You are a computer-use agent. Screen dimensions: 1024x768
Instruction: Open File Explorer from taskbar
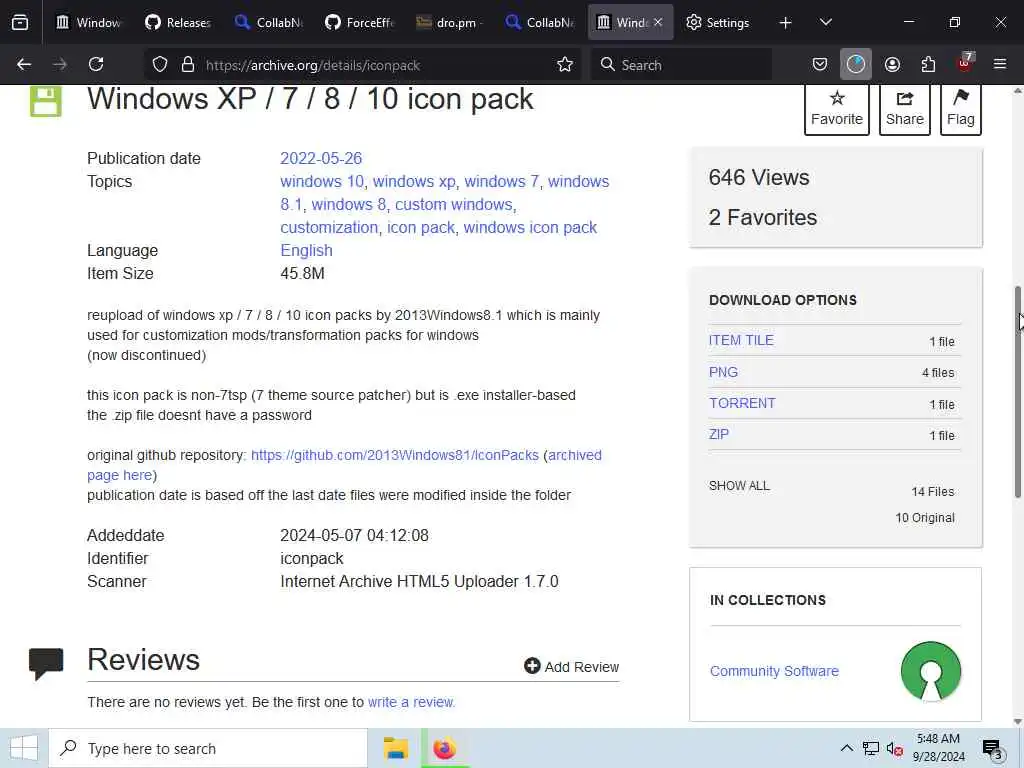(396, 748)
